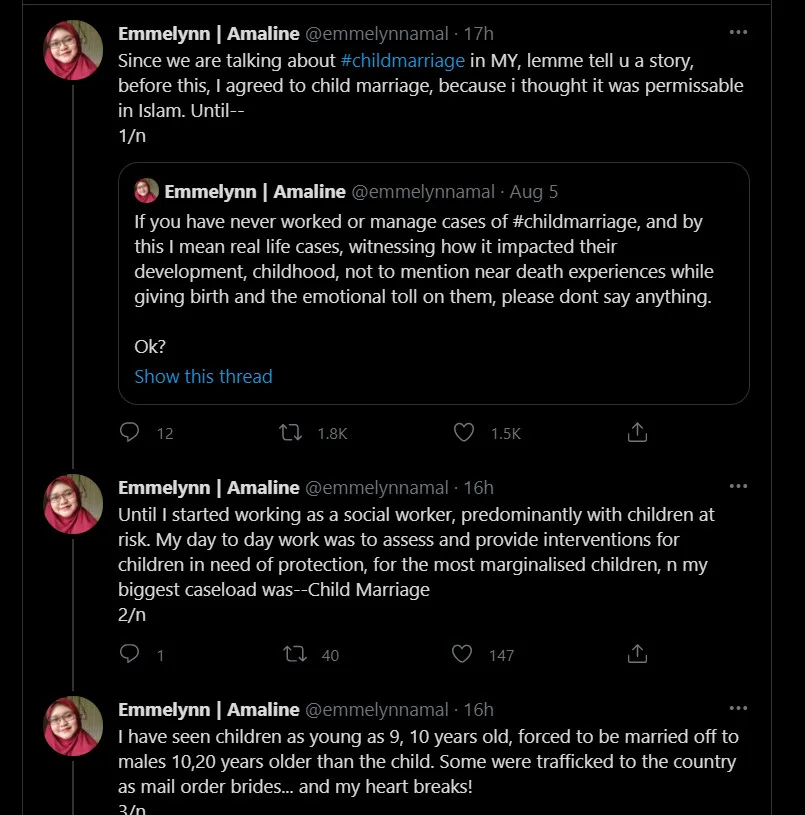Reply to the first tweet (1/n)
Viewport: 805px width, 815px height.
(130, 432)
